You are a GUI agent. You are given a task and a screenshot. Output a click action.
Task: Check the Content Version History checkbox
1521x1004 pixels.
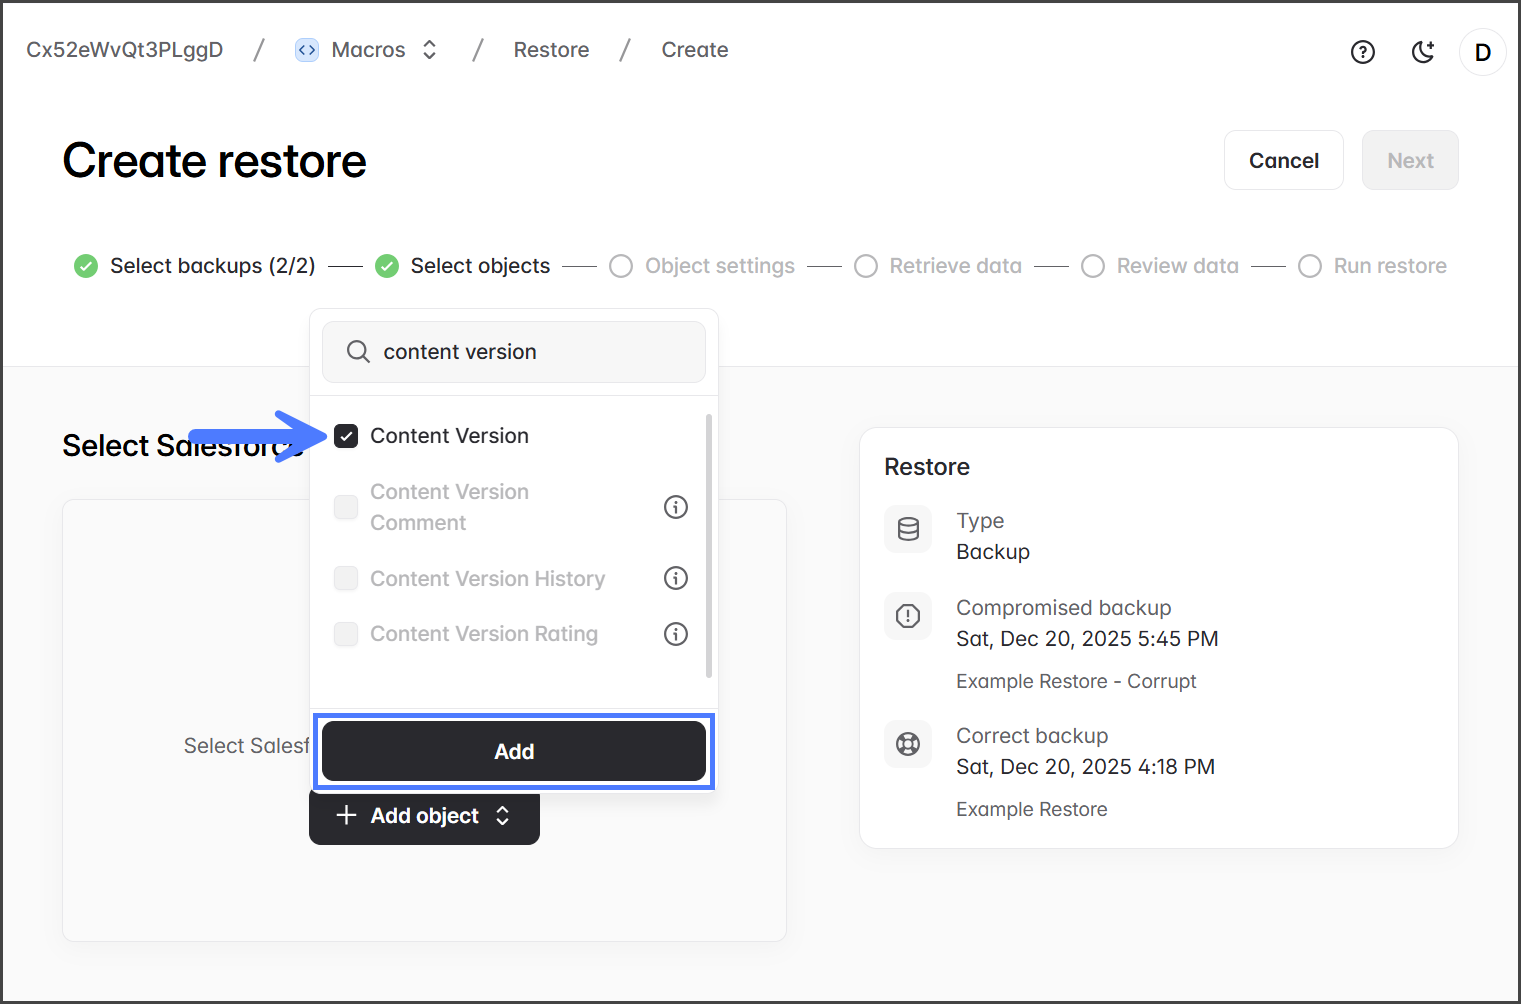click(x=346, y=578)
